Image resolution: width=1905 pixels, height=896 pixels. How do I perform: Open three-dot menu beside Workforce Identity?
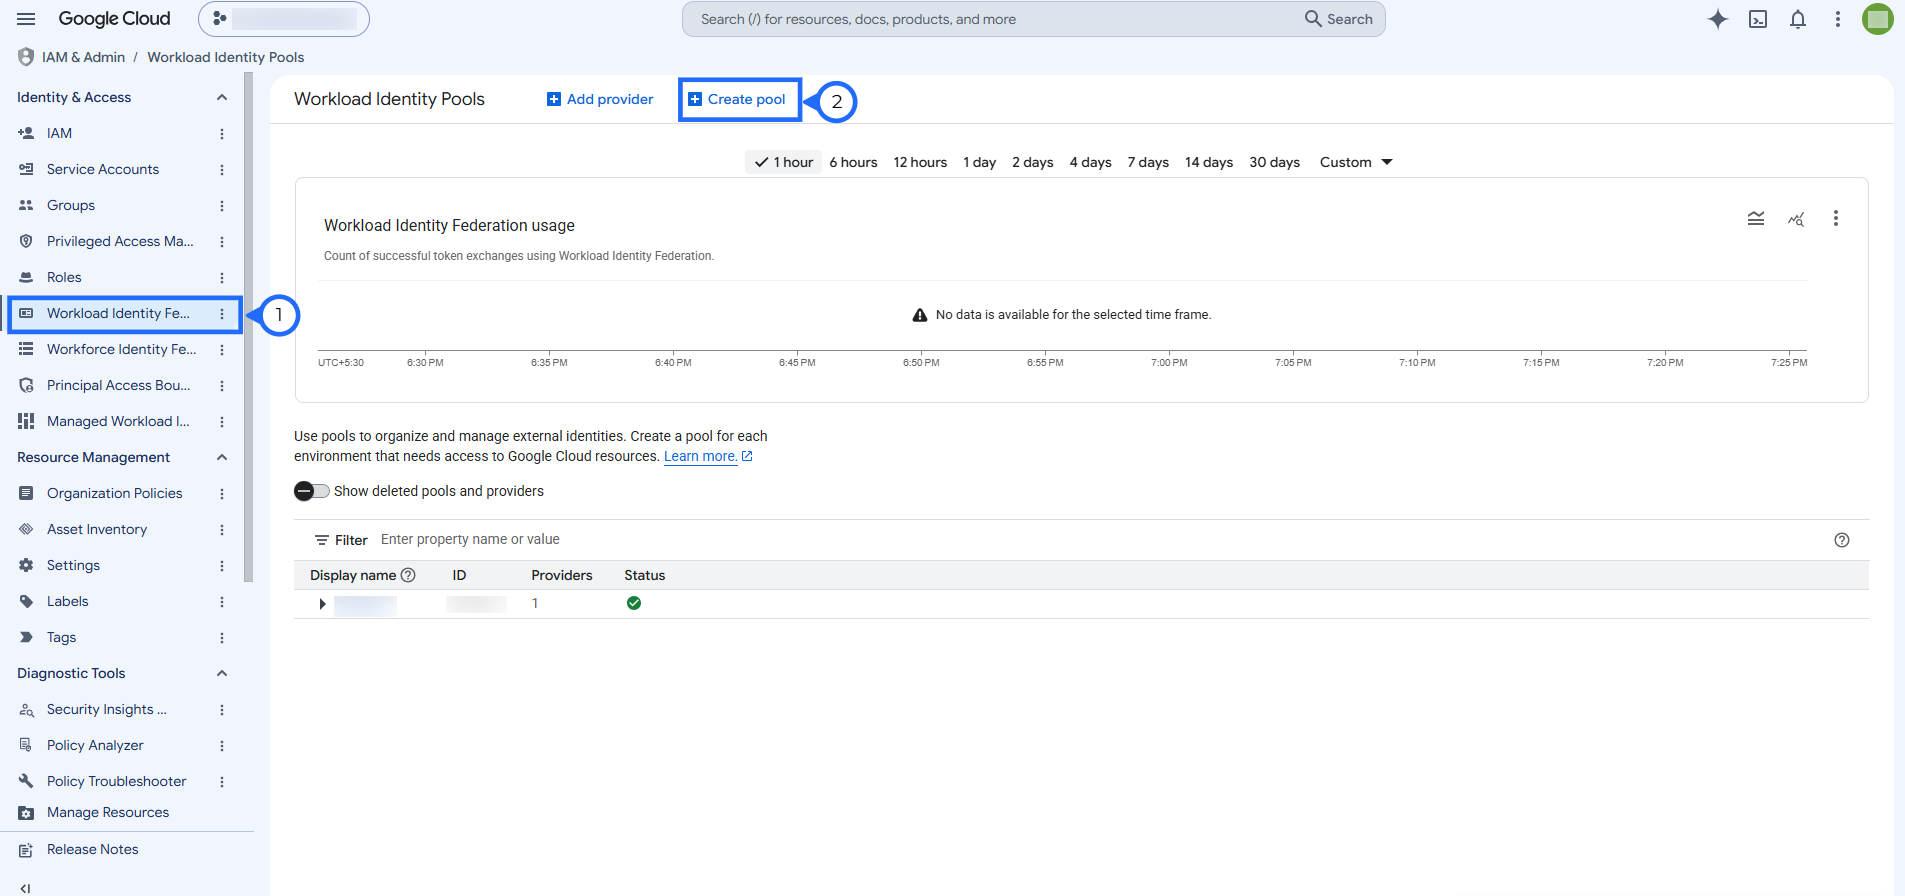tap(222, 349)
